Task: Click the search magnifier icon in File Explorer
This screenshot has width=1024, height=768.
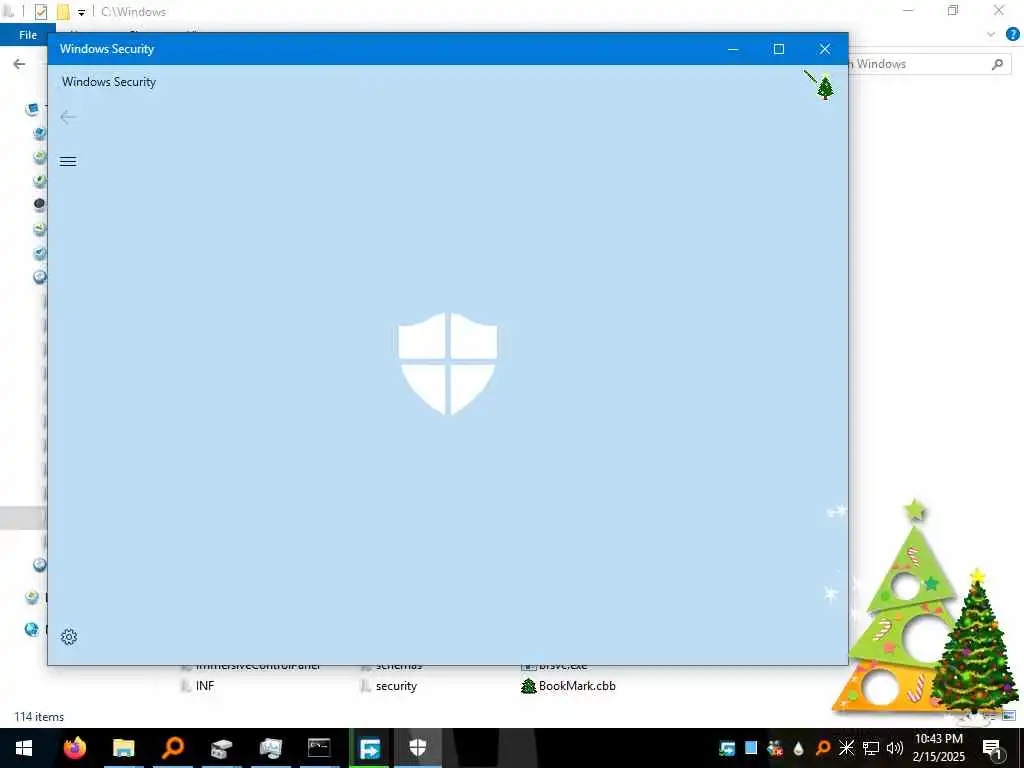Action: click(x=997, y=64)
